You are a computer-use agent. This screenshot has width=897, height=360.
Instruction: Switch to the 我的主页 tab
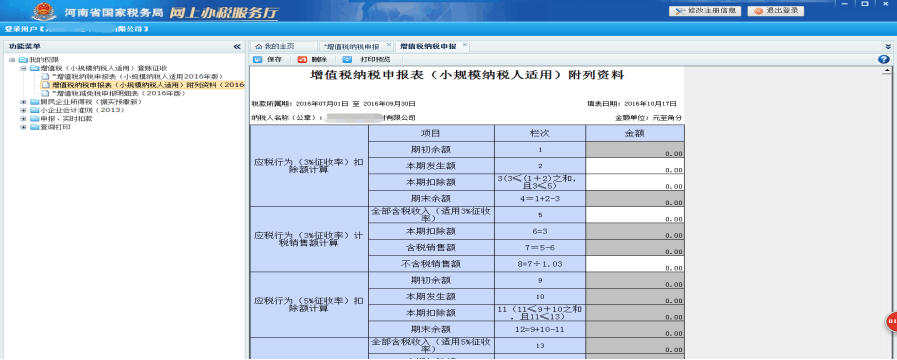283,46
